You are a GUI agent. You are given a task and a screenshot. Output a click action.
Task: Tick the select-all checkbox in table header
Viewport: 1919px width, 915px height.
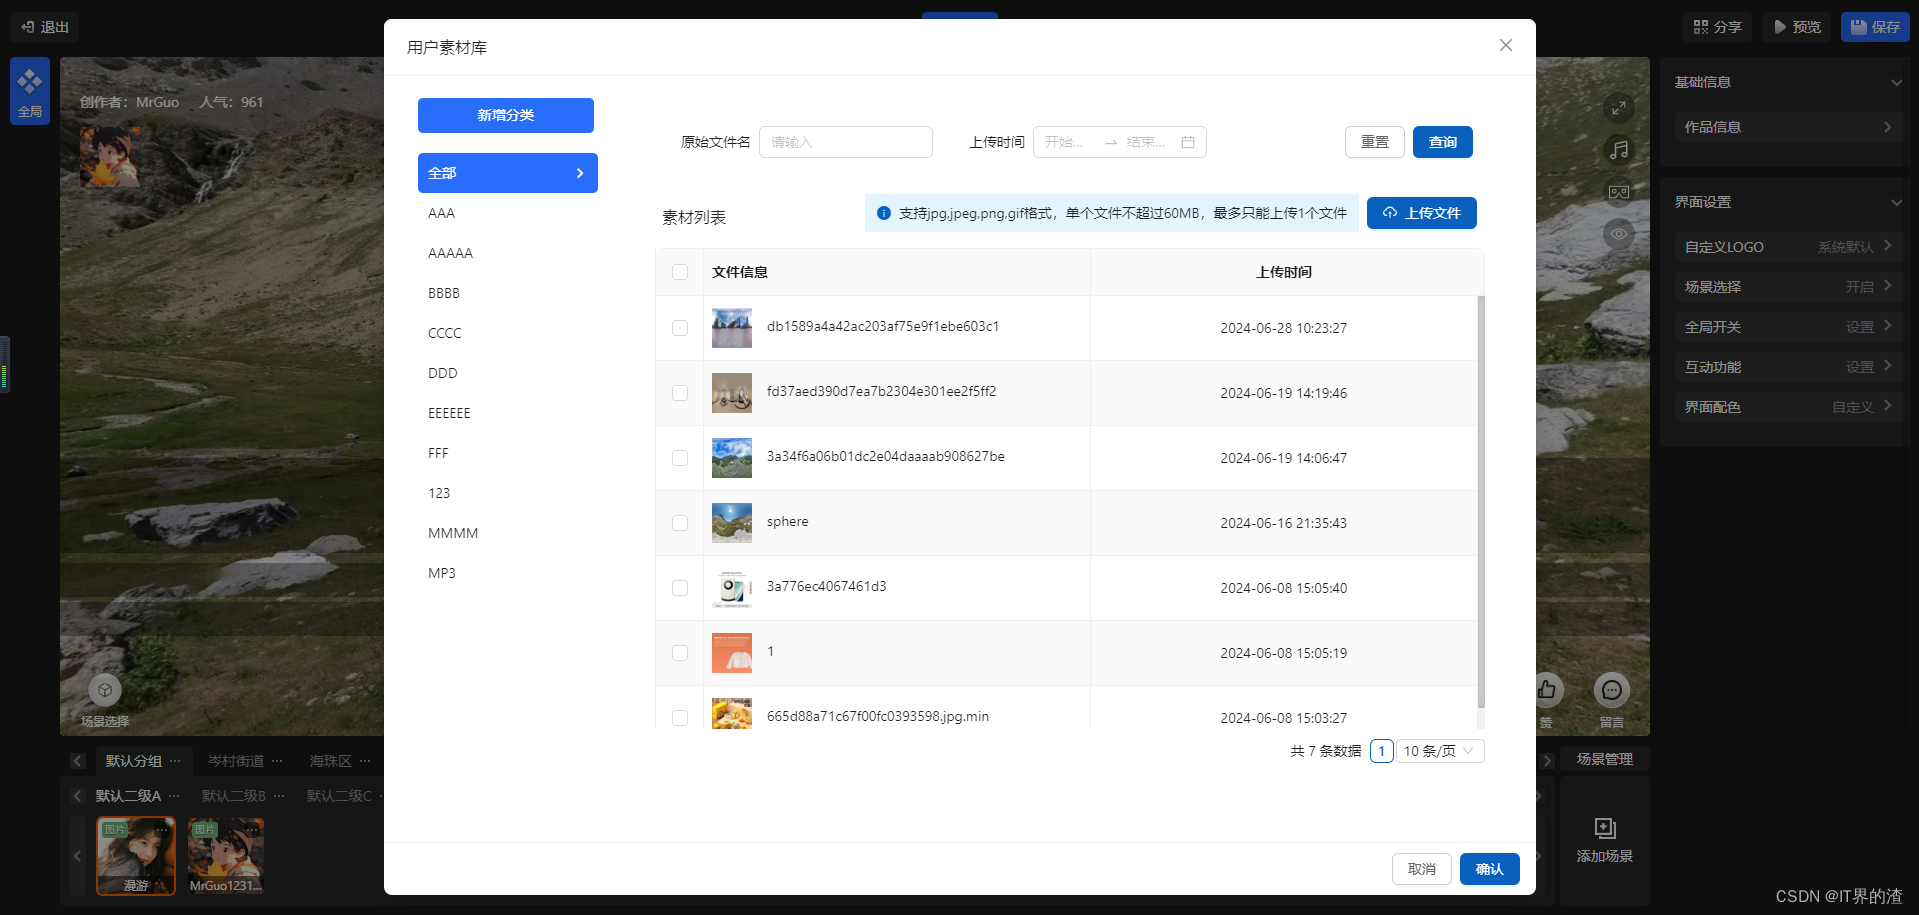coord(680,272)
